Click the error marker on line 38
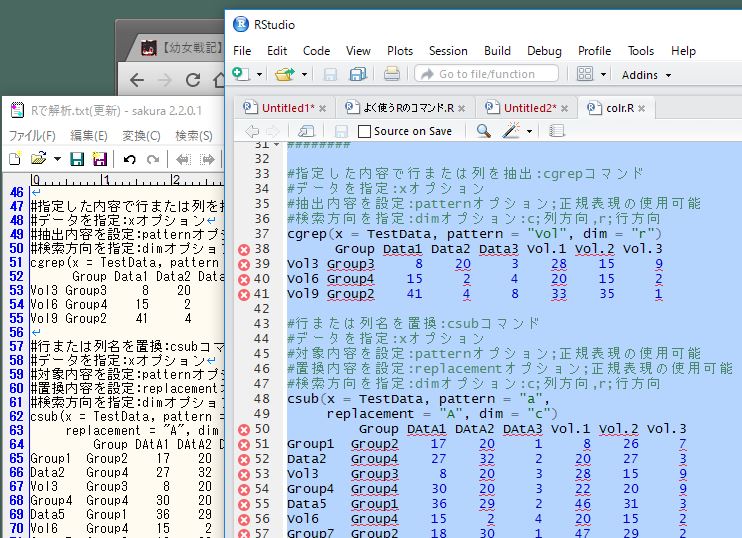742x538 pixels. [244, 249]
